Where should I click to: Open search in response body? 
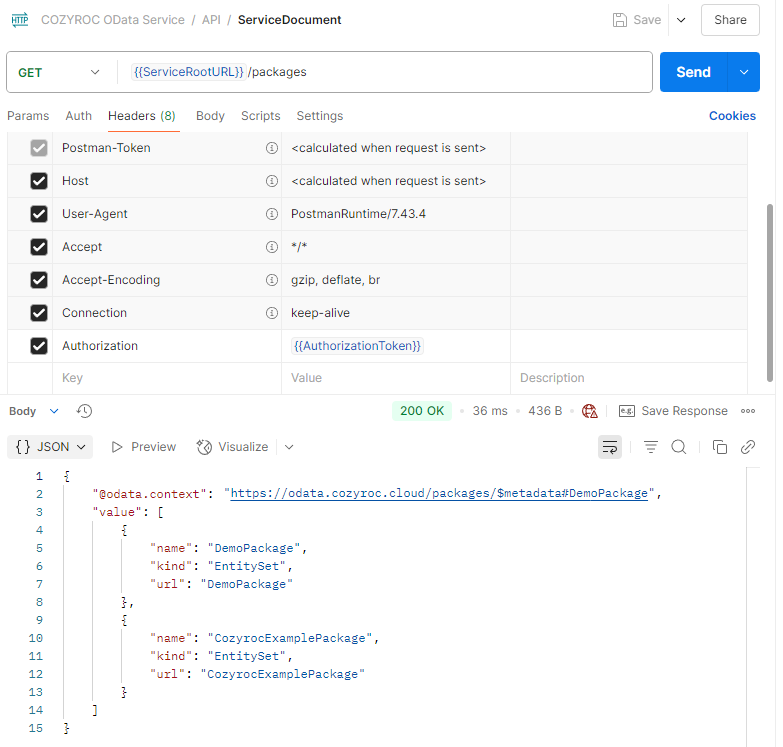[x=678, y=447]
